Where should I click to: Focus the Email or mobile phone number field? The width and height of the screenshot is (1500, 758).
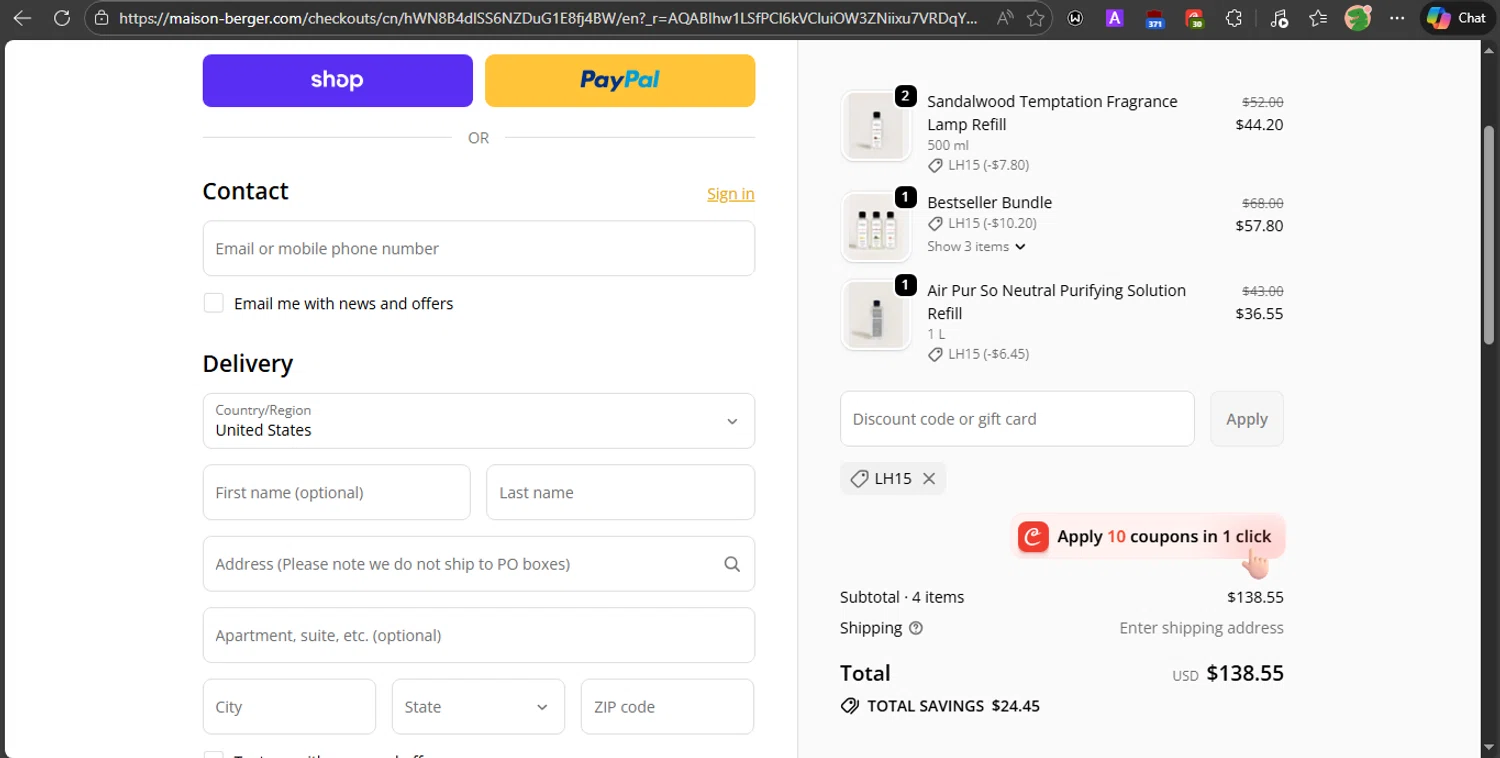point(479,249)
